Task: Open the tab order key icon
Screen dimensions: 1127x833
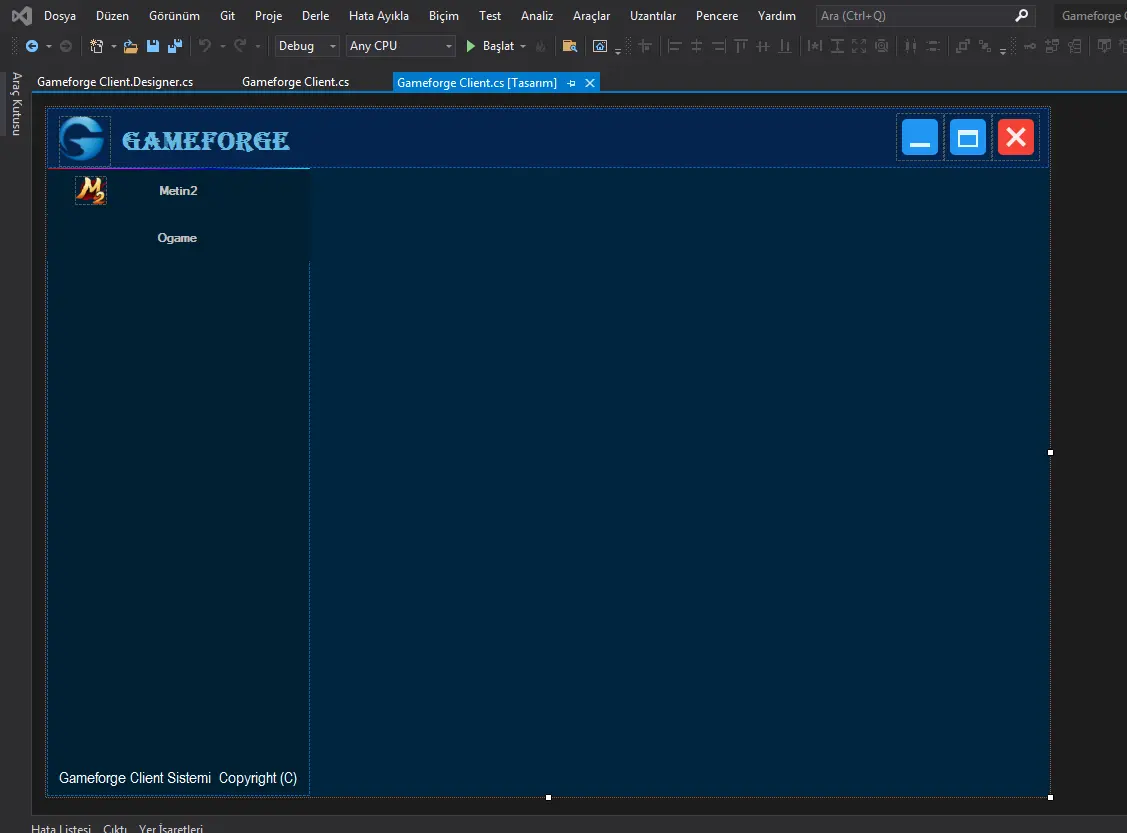Action: click(1030, 46)
